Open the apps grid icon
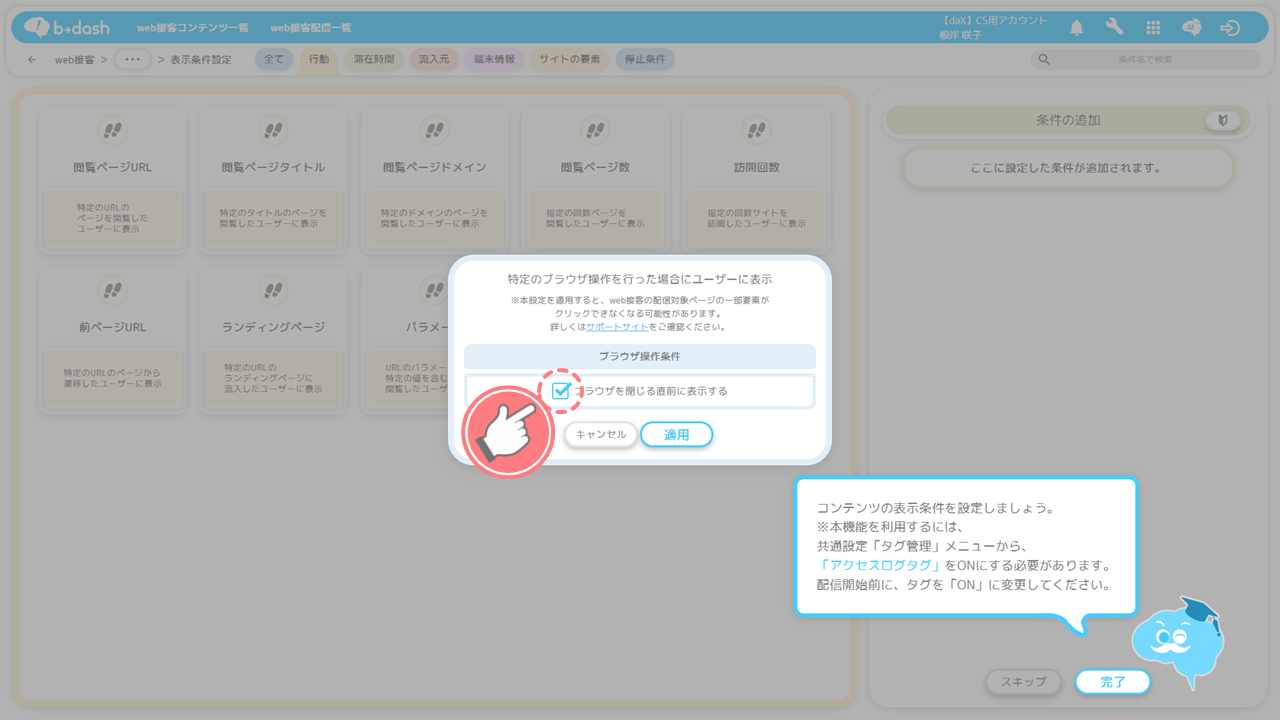 pos(1153,28)
